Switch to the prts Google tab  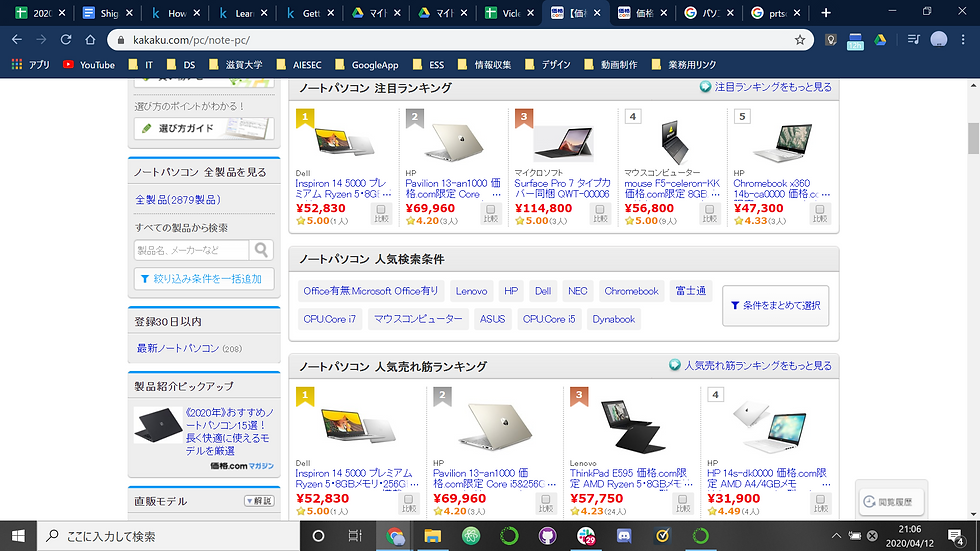coord(776,12)
